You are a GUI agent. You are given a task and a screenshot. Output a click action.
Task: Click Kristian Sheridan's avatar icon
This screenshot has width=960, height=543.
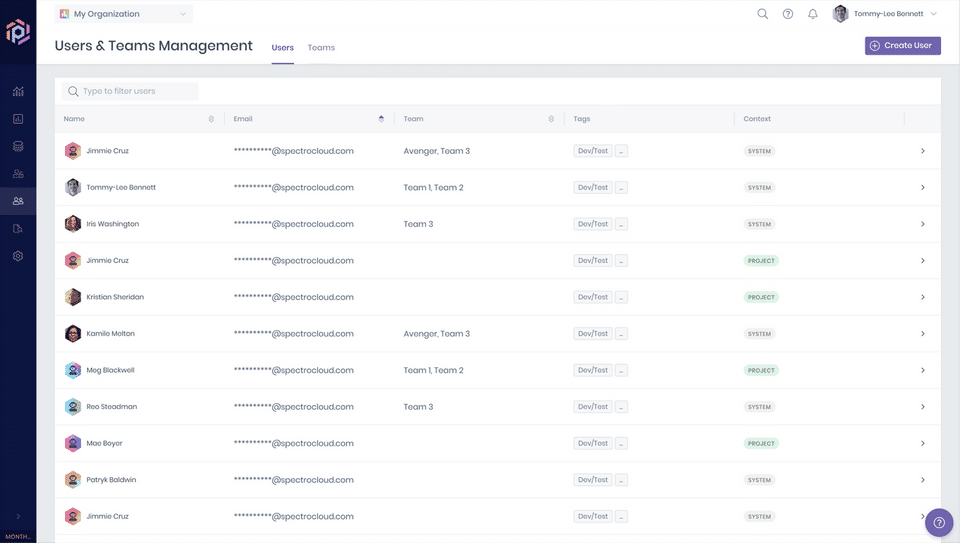(73, 297)
